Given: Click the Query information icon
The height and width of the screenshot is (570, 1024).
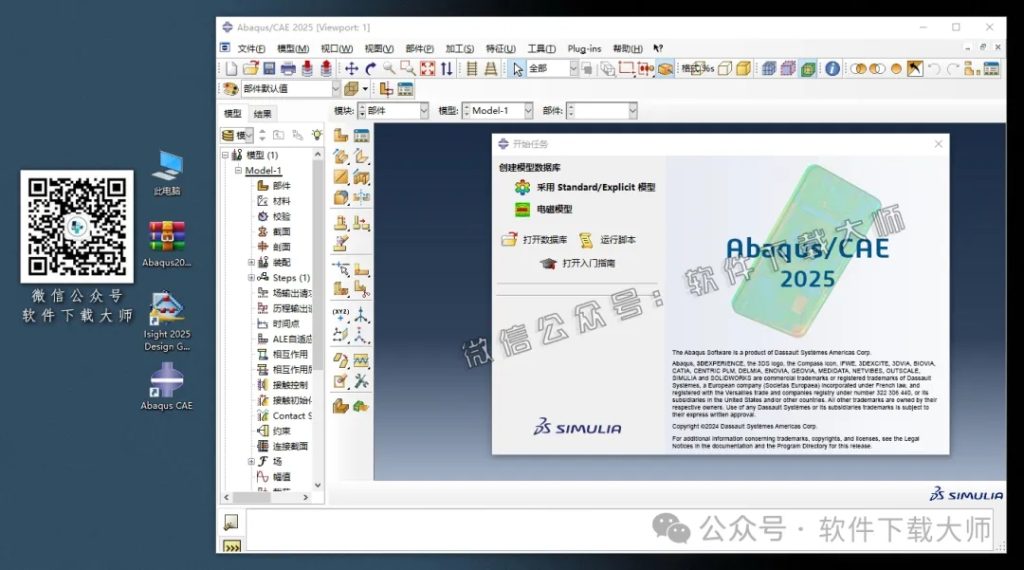Looking at the screenshot, I should click(832, 69).
